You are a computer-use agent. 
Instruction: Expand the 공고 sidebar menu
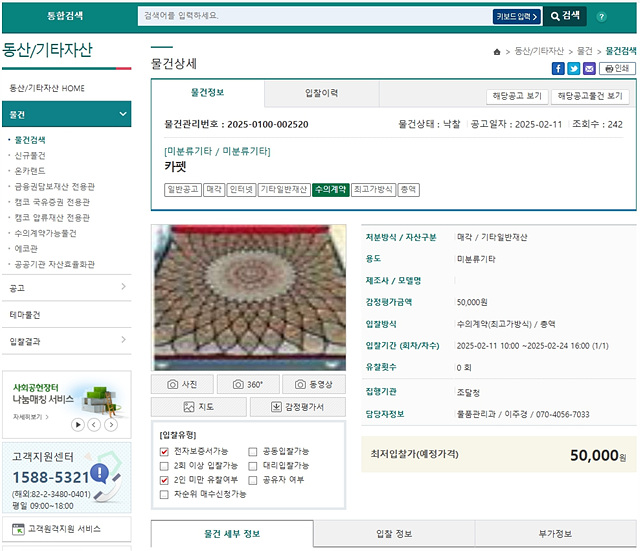tap(67, 288)
